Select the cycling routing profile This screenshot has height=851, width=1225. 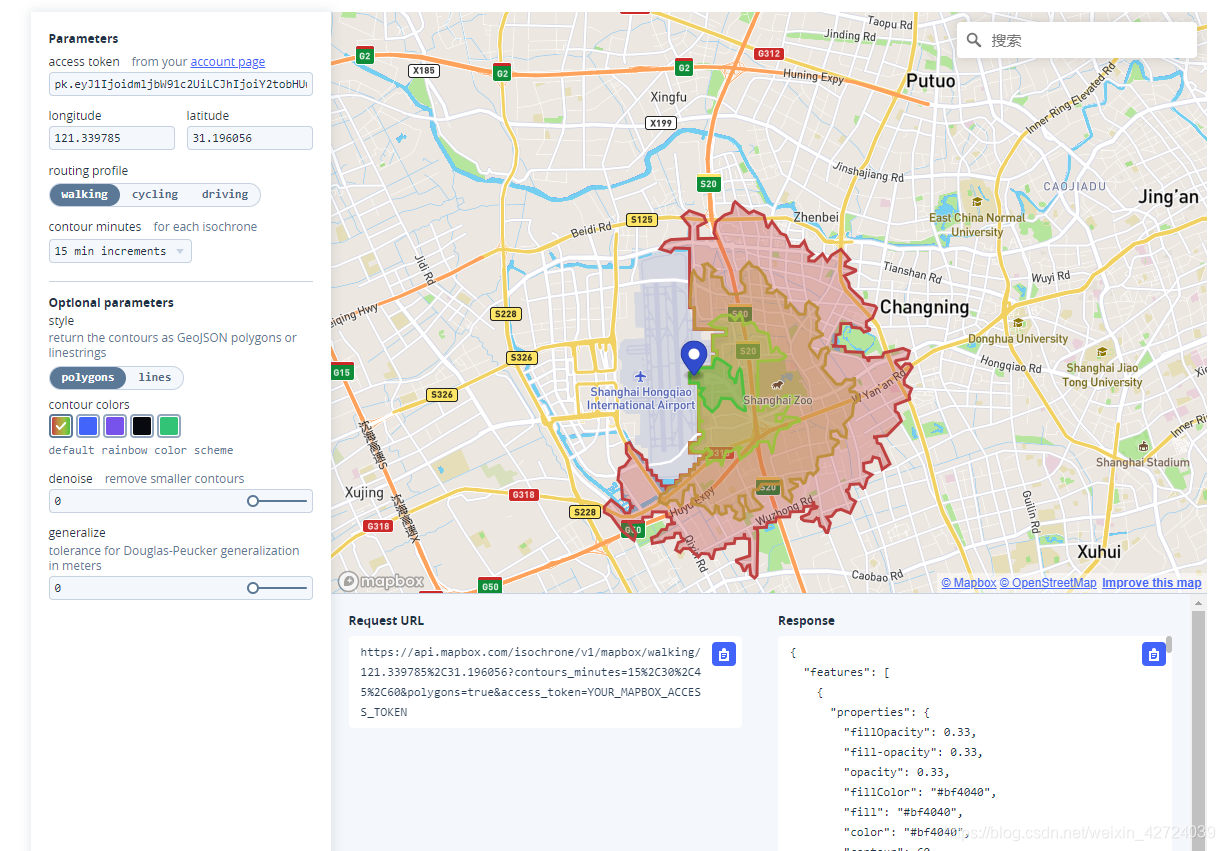(155, 194)
